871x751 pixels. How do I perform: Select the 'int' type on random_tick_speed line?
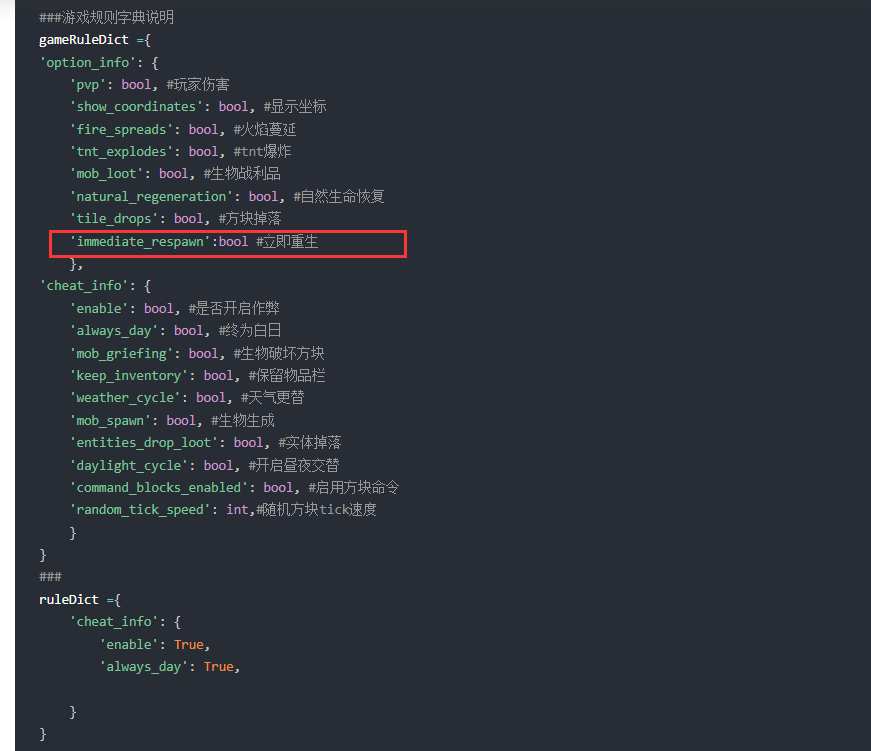point(237,510)
